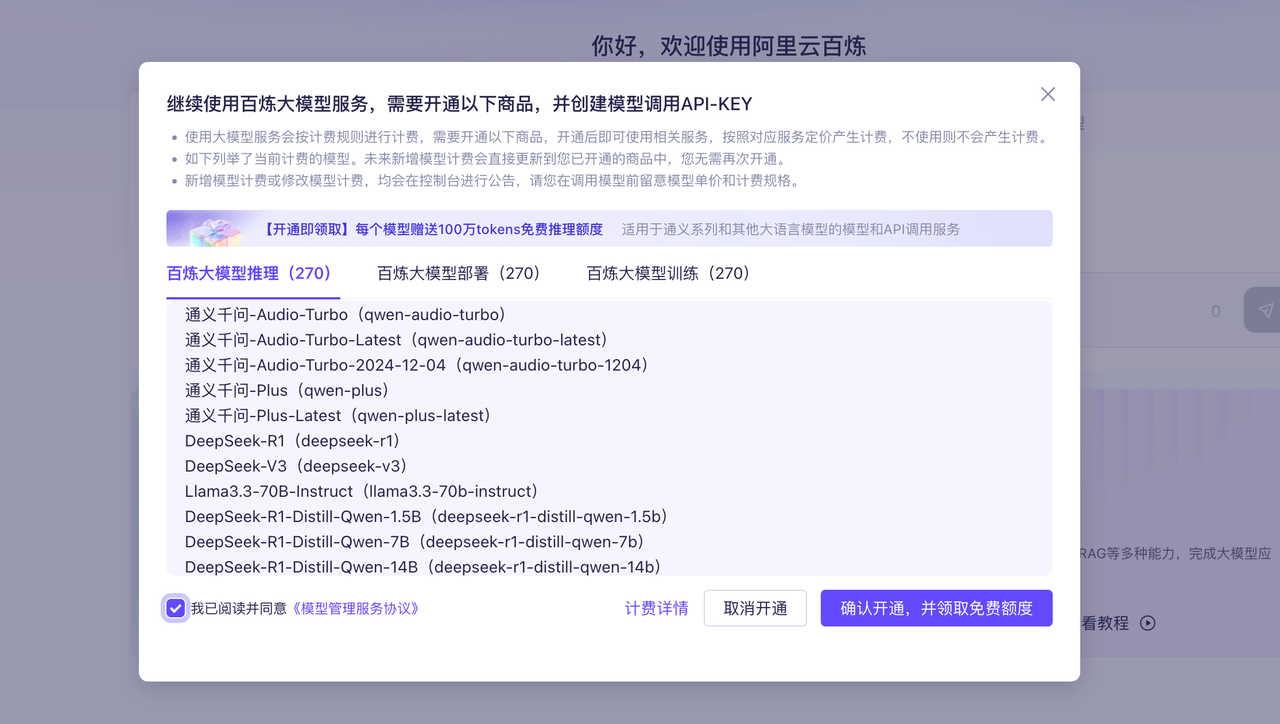This screenshot has width=1280, height=724.
Task: Close the 开通商品 dialog
Action: click(x=1047, y=93)
